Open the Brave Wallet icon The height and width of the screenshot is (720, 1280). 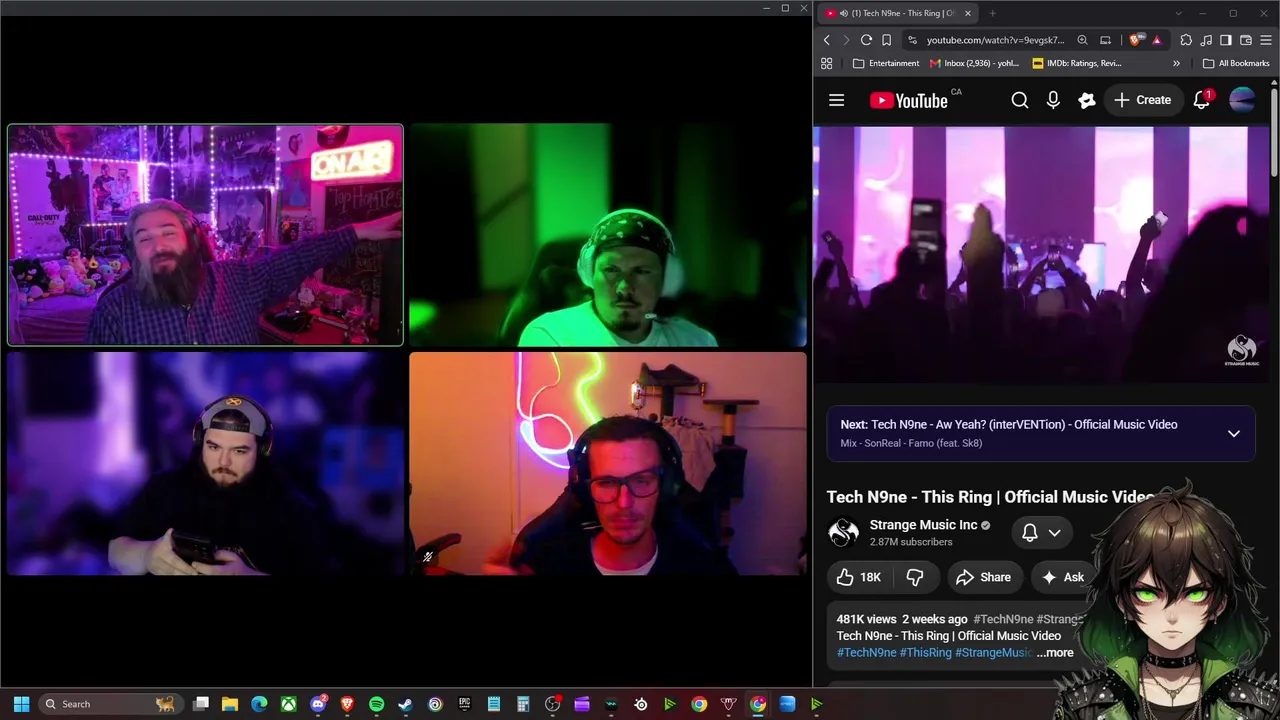[1246, 40]
